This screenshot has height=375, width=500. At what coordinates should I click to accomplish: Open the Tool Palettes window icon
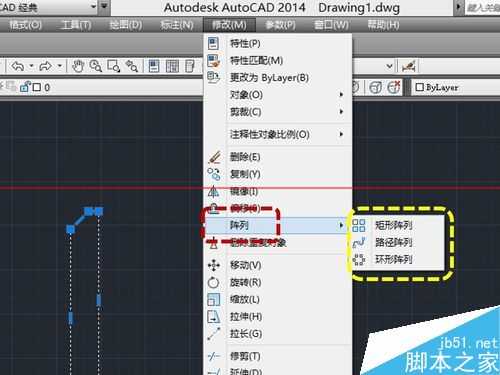point(190,66)
